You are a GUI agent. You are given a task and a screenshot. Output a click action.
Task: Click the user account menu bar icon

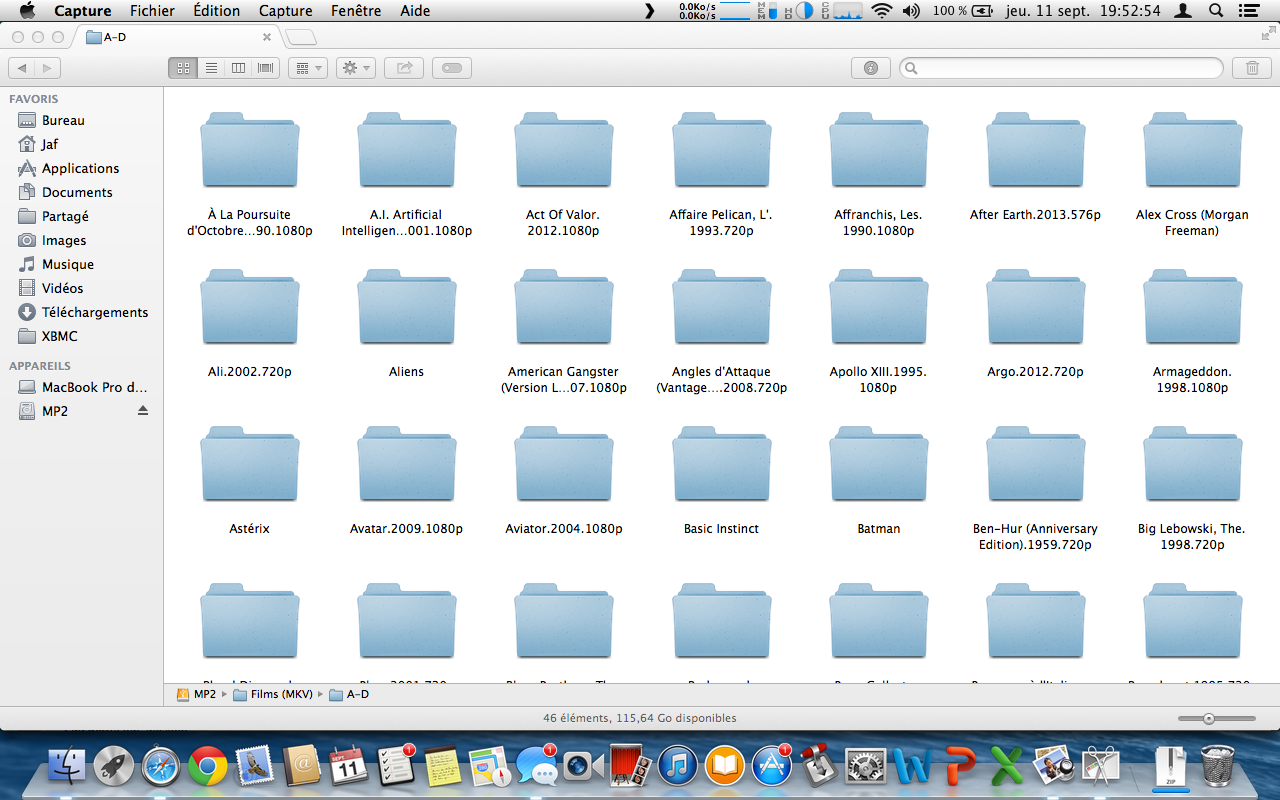pyautogui.click(x=1184, y=11)
